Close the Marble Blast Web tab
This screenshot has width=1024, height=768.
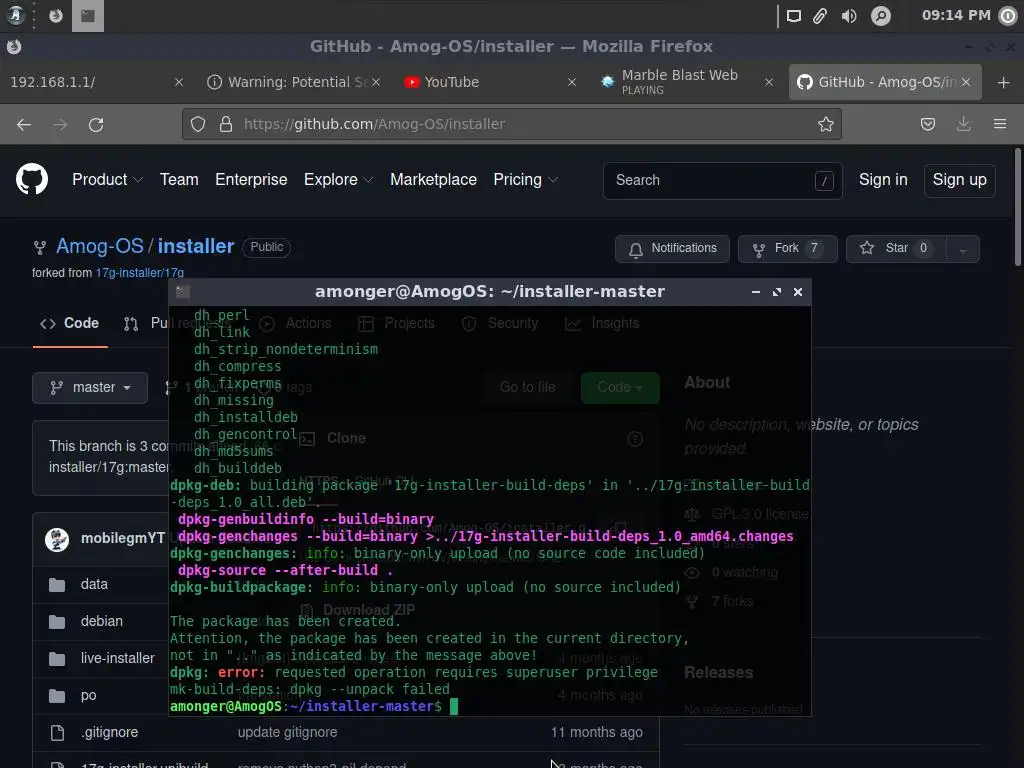[x=769, y=82]
